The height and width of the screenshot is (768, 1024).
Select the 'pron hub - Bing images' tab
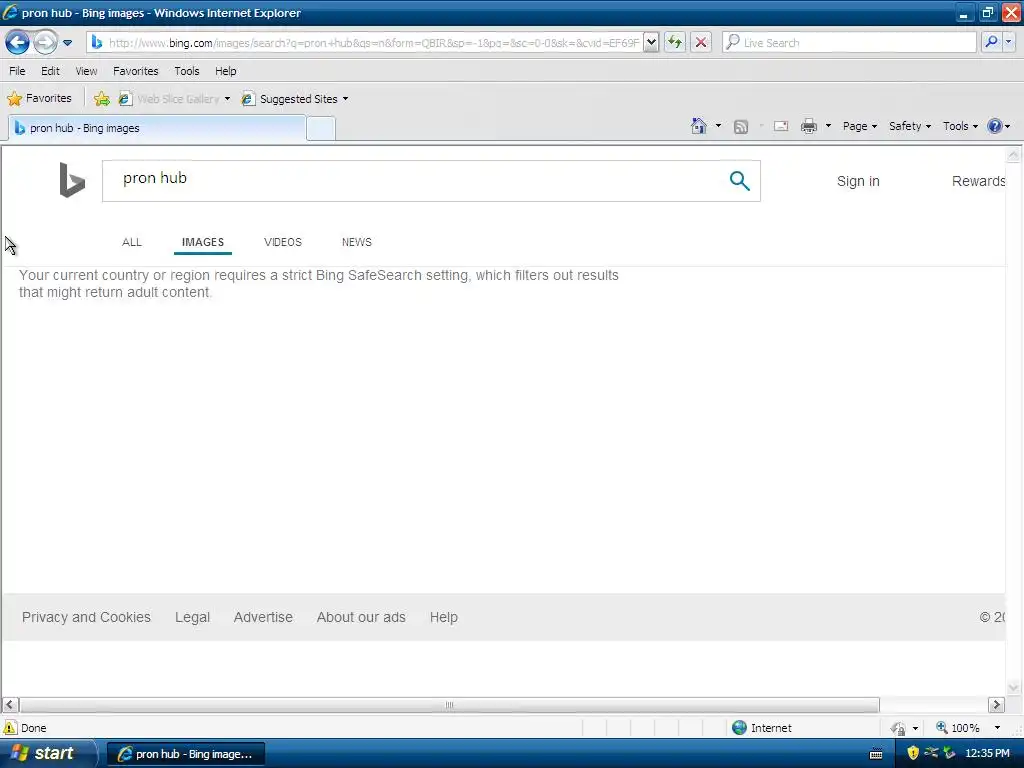[x=157, y=128]
